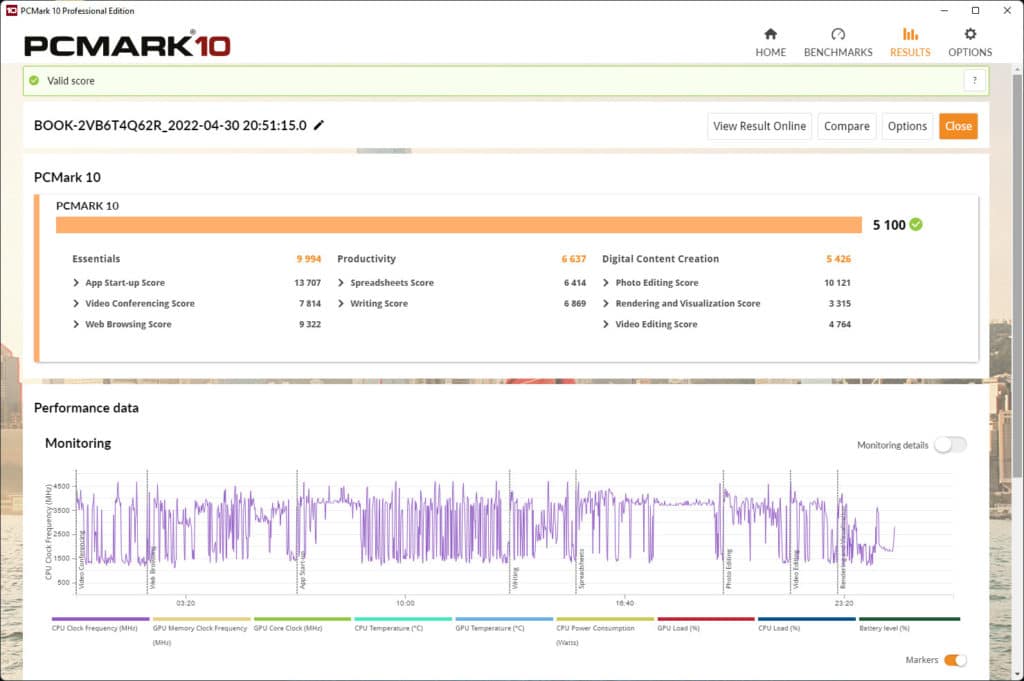Click the Digital Content Creation heading
Viewport: 1024px width, 681px height.
pos(660,259)
